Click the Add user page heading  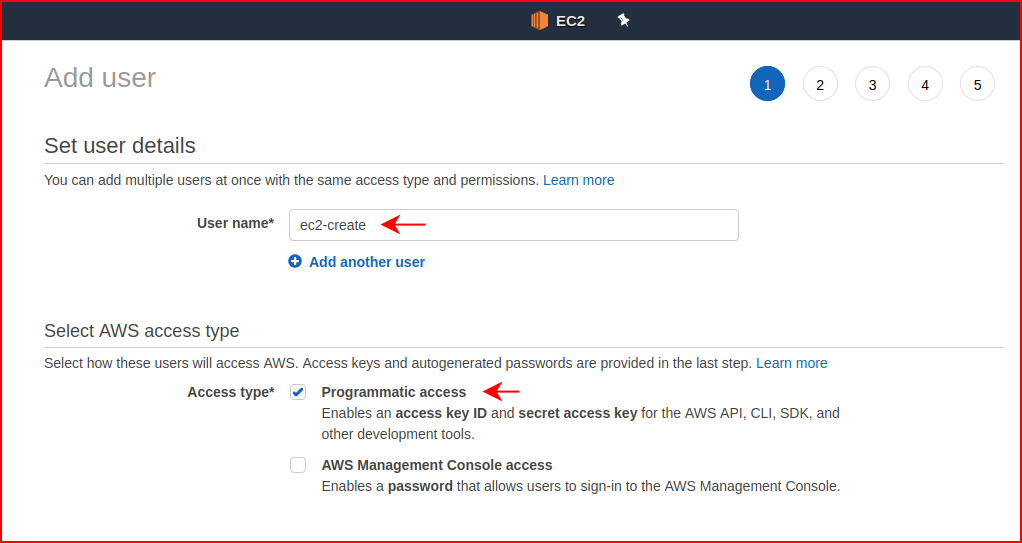100,78
